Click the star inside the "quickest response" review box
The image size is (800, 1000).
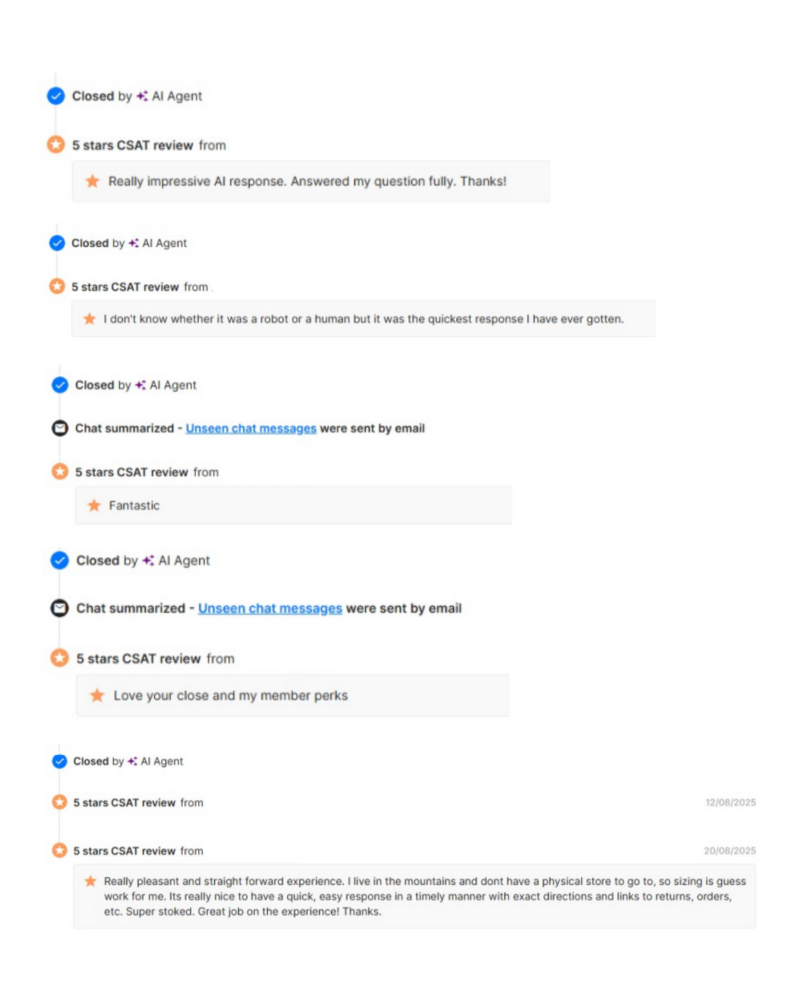(89, 319)
